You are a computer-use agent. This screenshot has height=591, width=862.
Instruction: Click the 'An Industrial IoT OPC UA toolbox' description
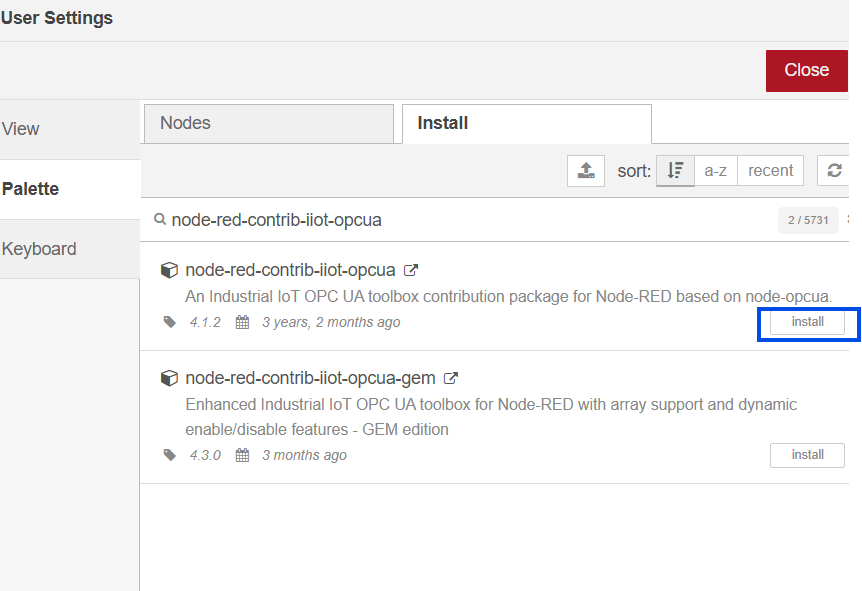509,296
